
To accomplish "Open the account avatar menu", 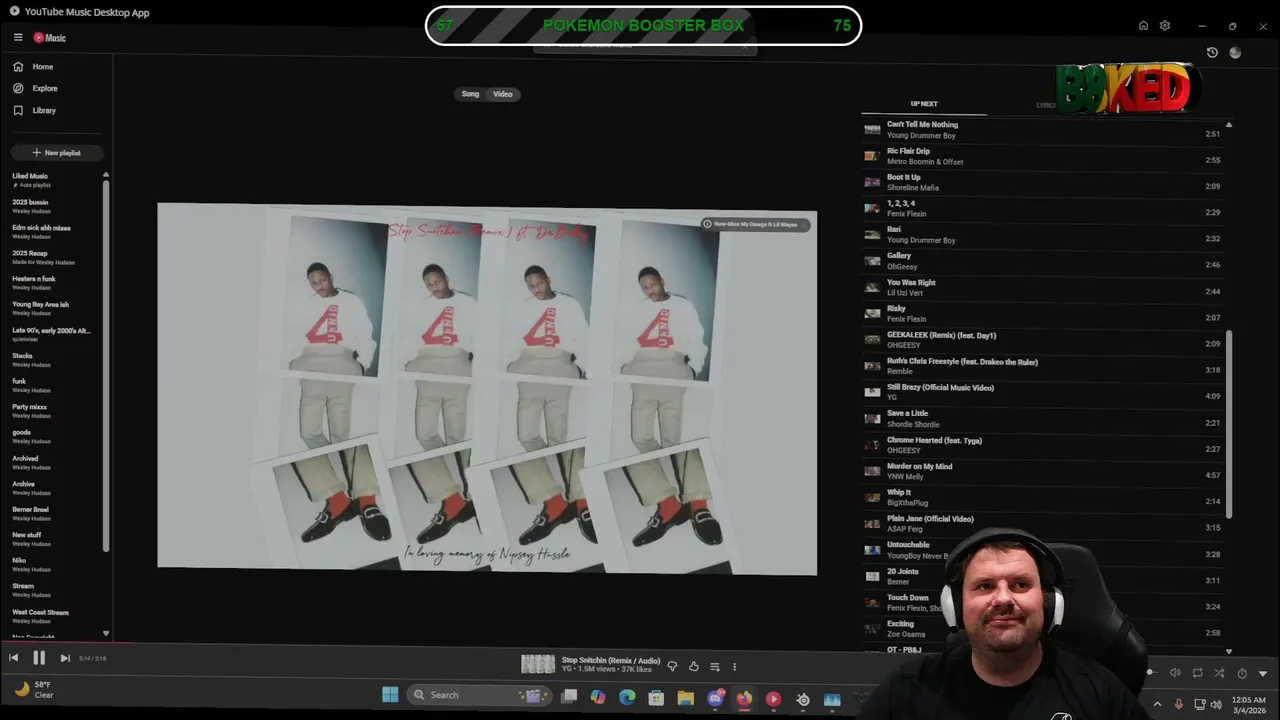I will (1235, 52).
